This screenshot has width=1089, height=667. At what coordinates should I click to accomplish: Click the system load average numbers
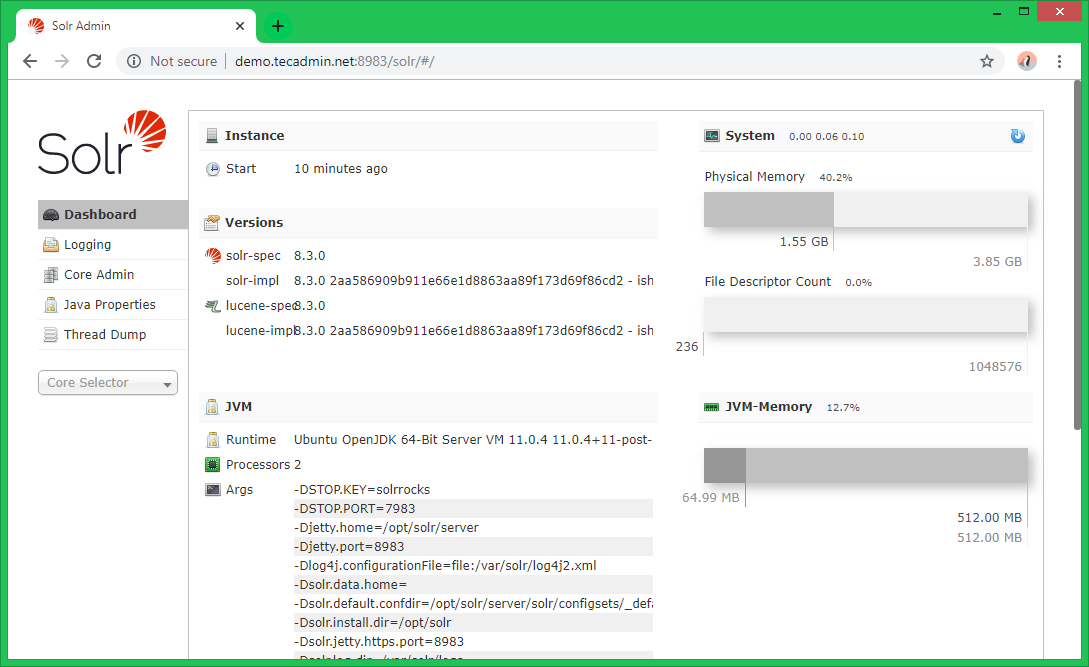[x=826, y=137]
